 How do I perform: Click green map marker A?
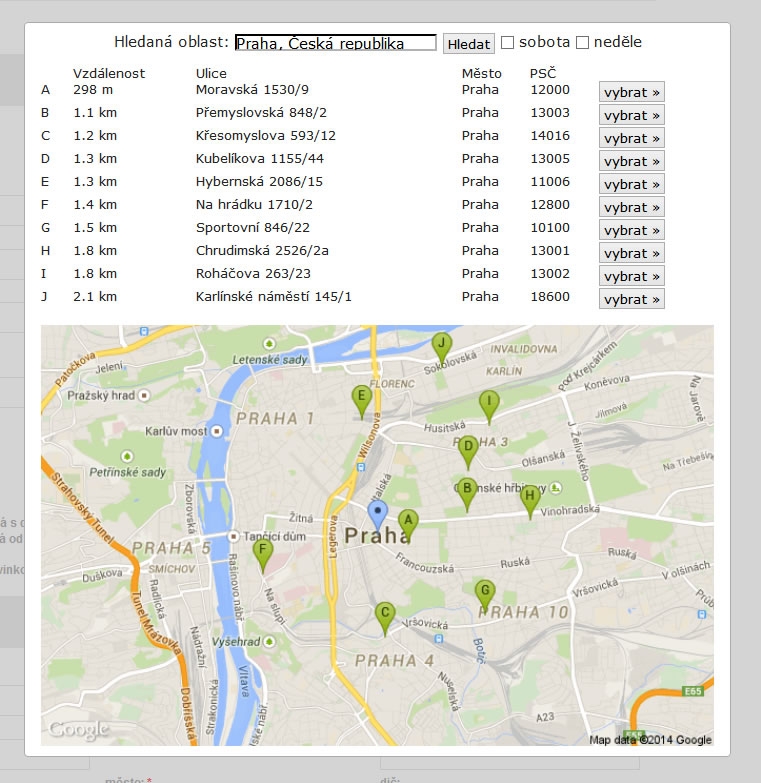pos(407,521)
